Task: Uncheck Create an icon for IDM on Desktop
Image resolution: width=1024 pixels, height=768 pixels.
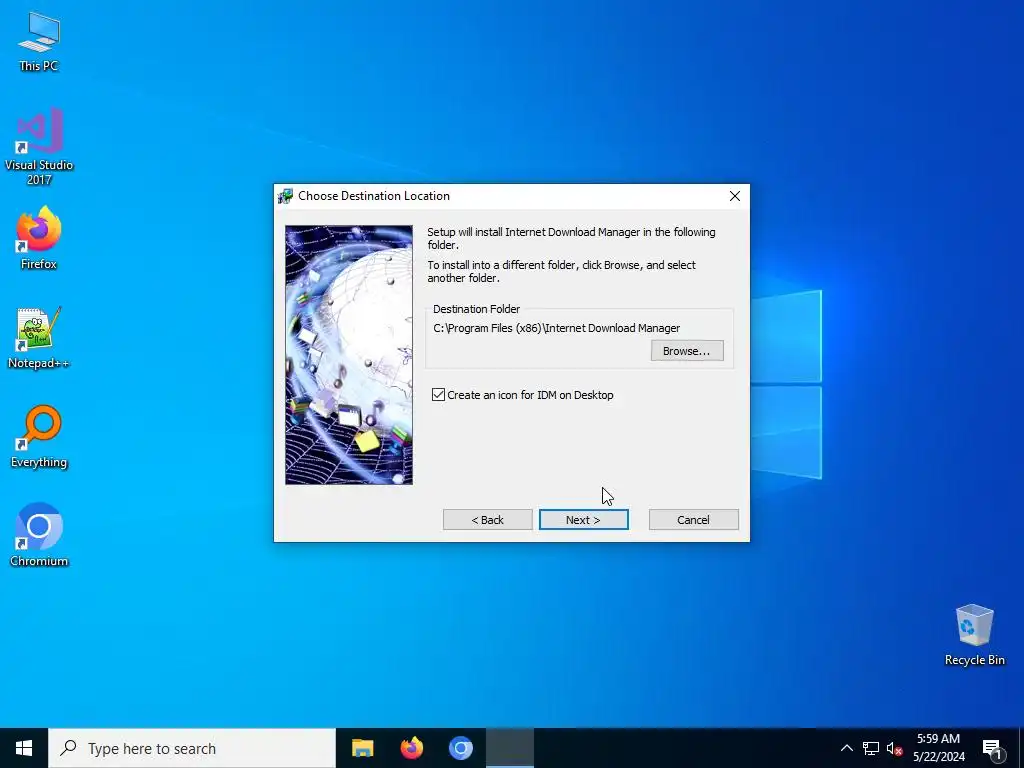Action: pos(438,394)
